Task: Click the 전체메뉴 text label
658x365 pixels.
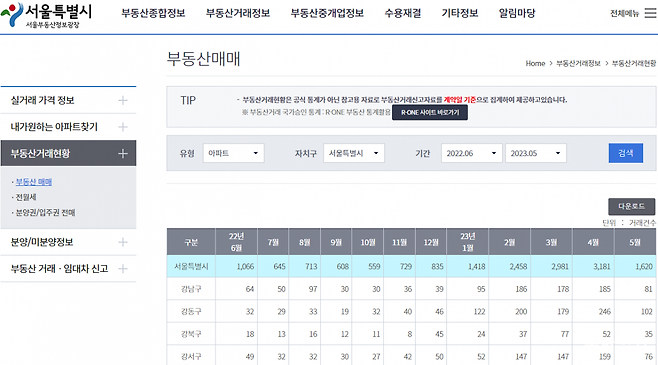Action: 624,13
